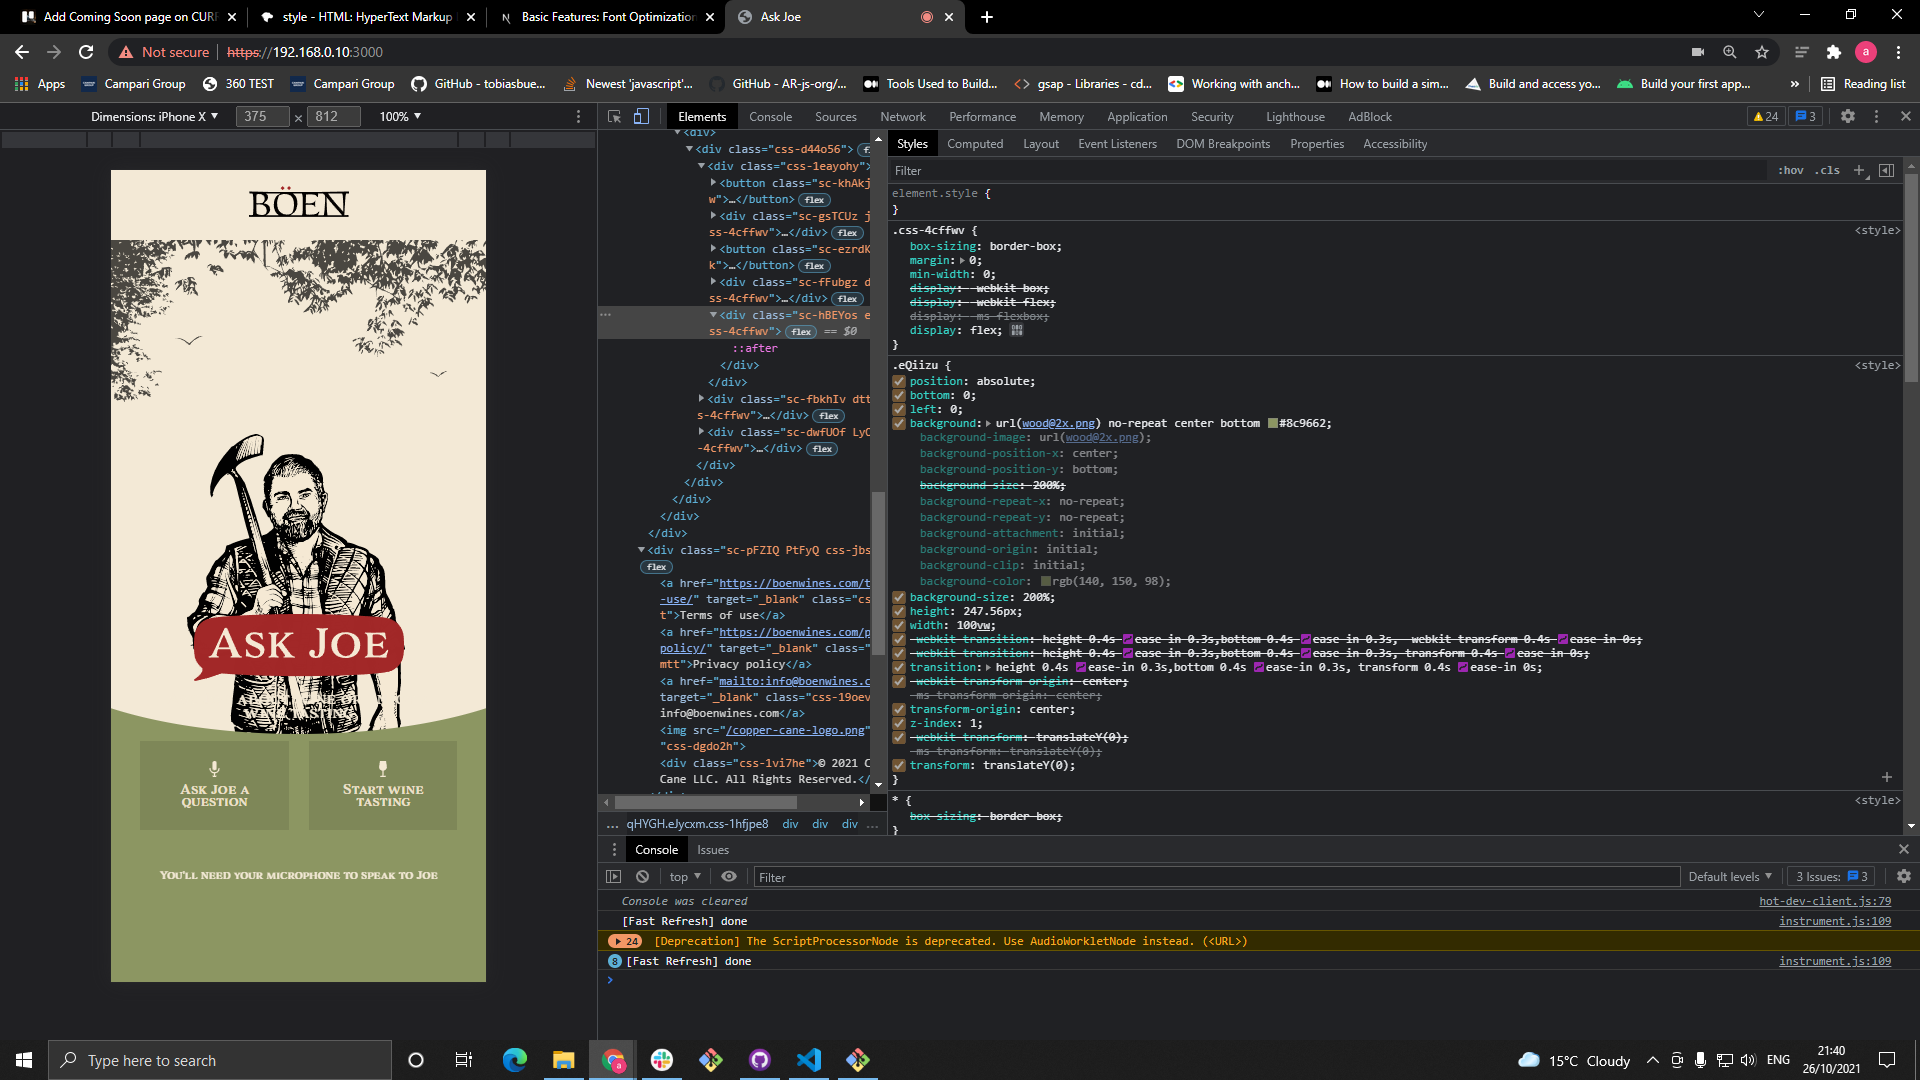Click Ask Joe a Question button
This screenshot has height=1080, width=1920.
pyautogui.click(x=214, y=785)
